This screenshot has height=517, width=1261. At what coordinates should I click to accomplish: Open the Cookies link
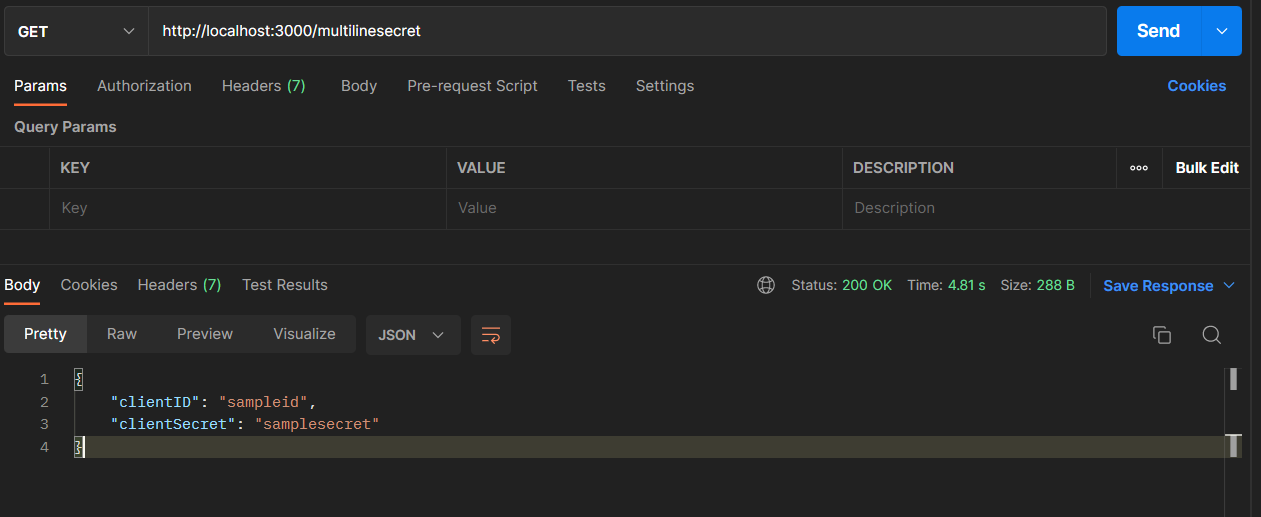tap(1196, 86)
